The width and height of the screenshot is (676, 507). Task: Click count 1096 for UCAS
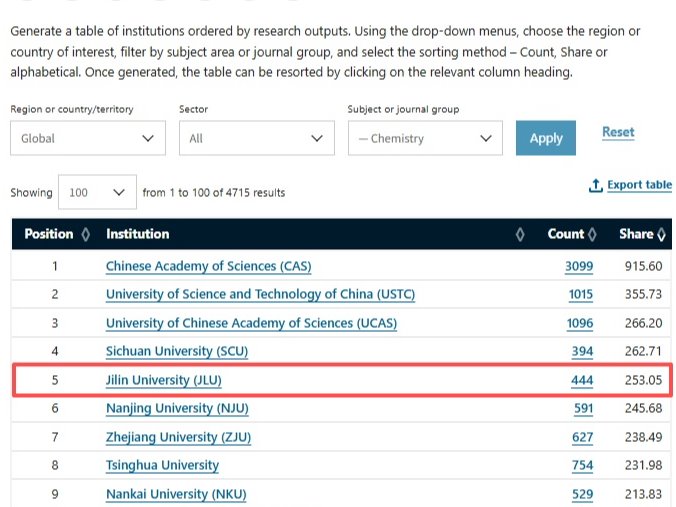[x=580, y=323]
